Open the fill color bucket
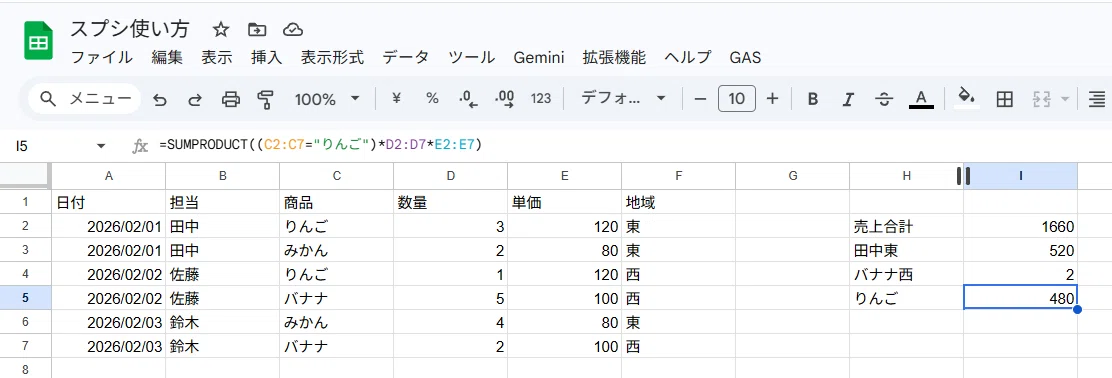The image size is (1112, 378). coord(967,98)
